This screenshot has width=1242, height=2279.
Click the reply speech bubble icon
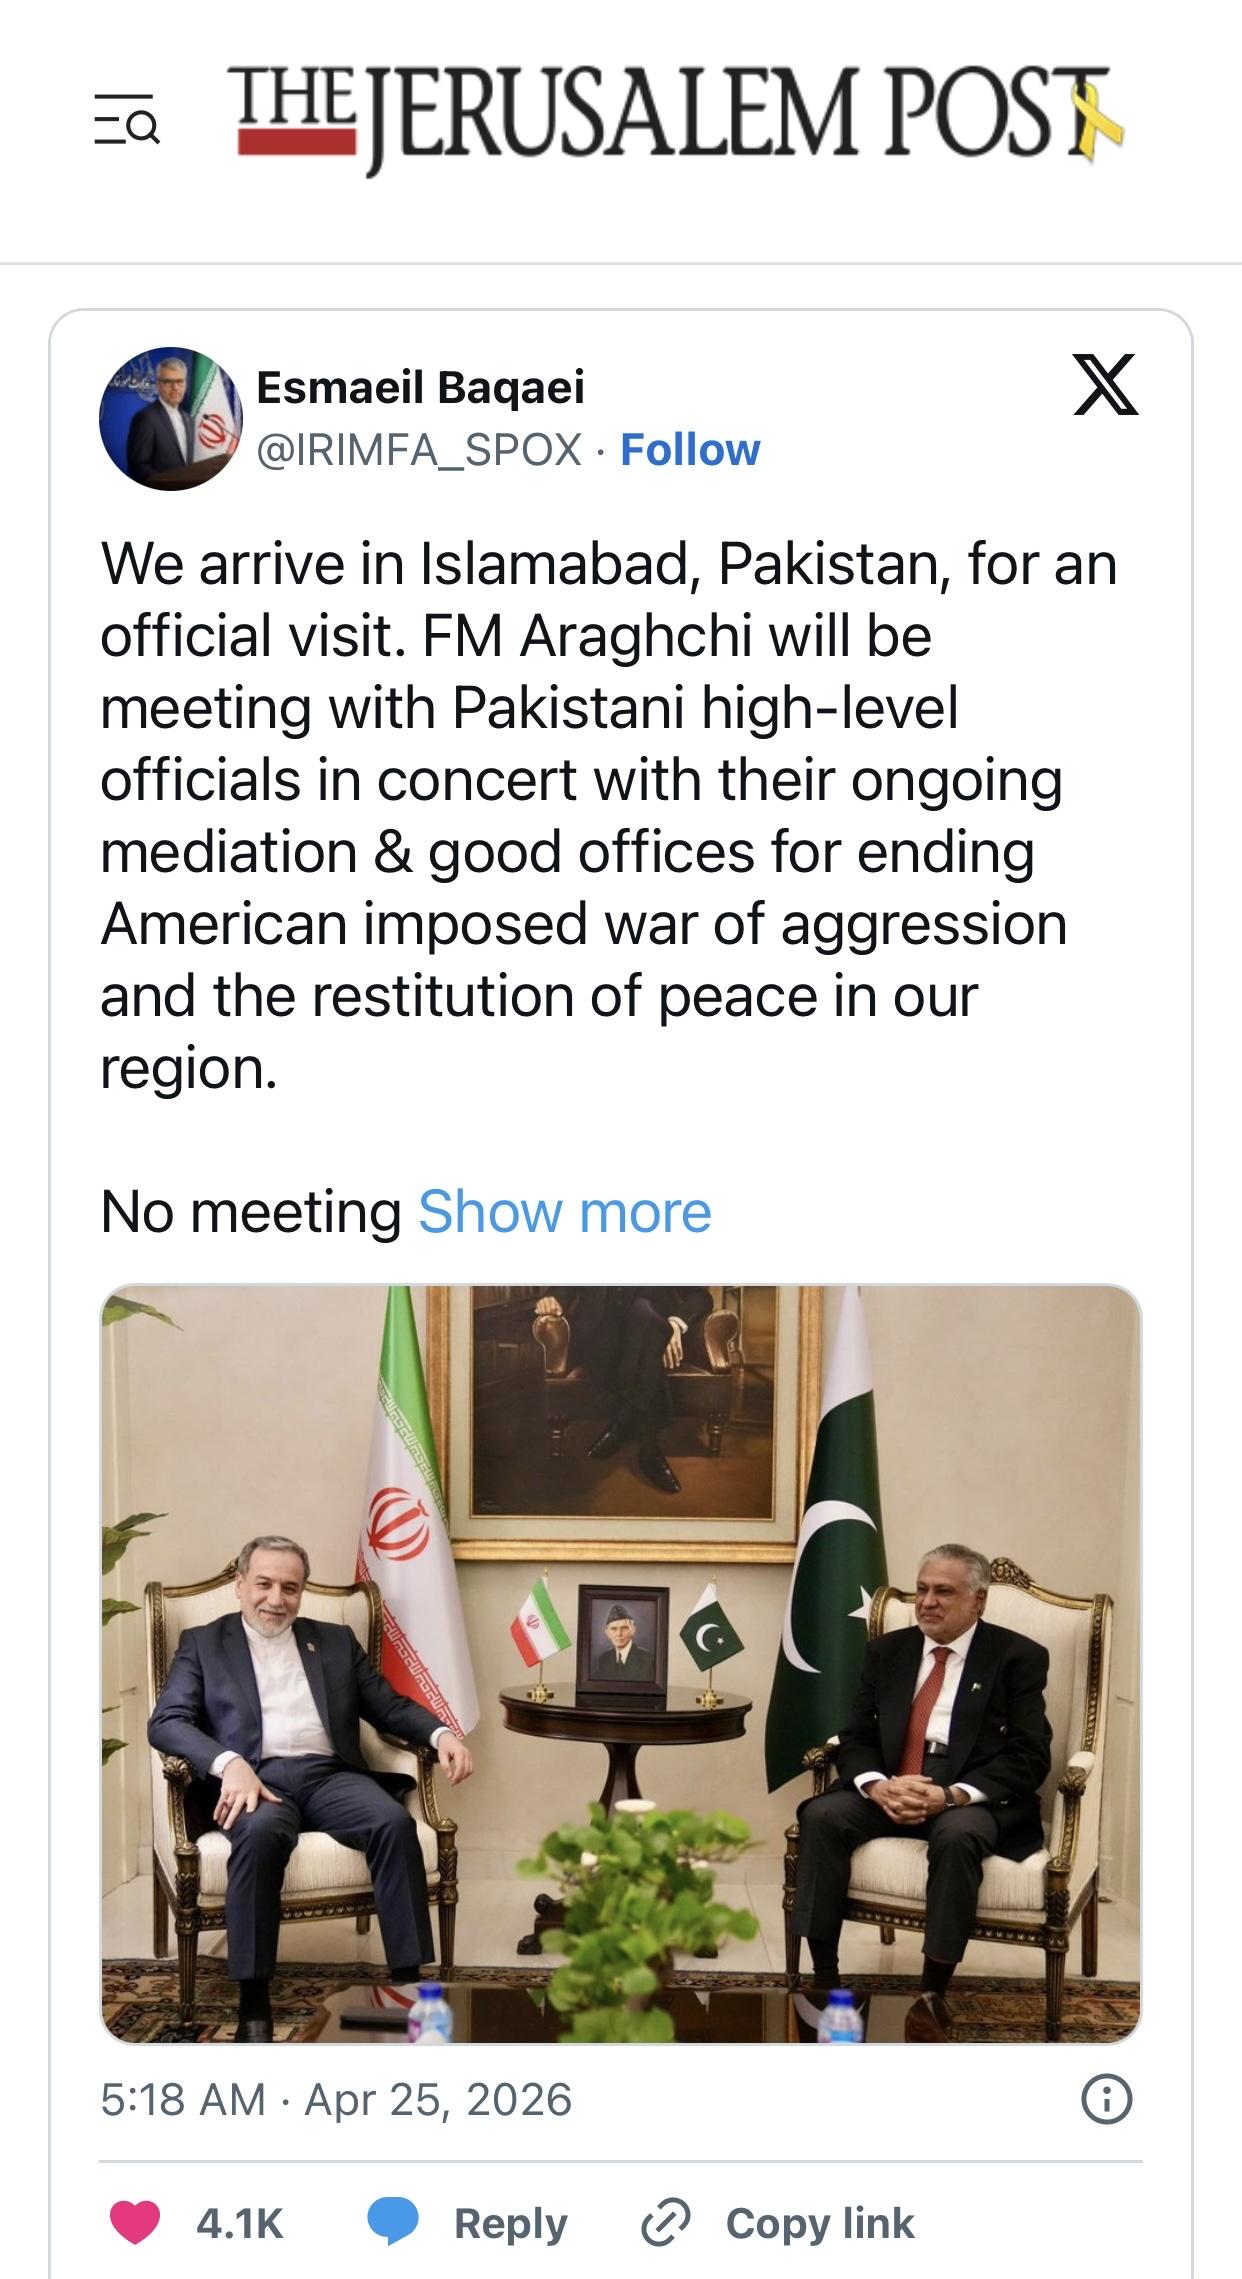tap(393, 2222)
